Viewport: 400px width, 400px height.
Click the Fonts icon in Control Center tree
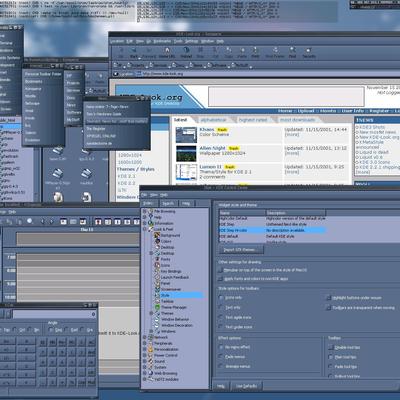(x=157, y=259)
